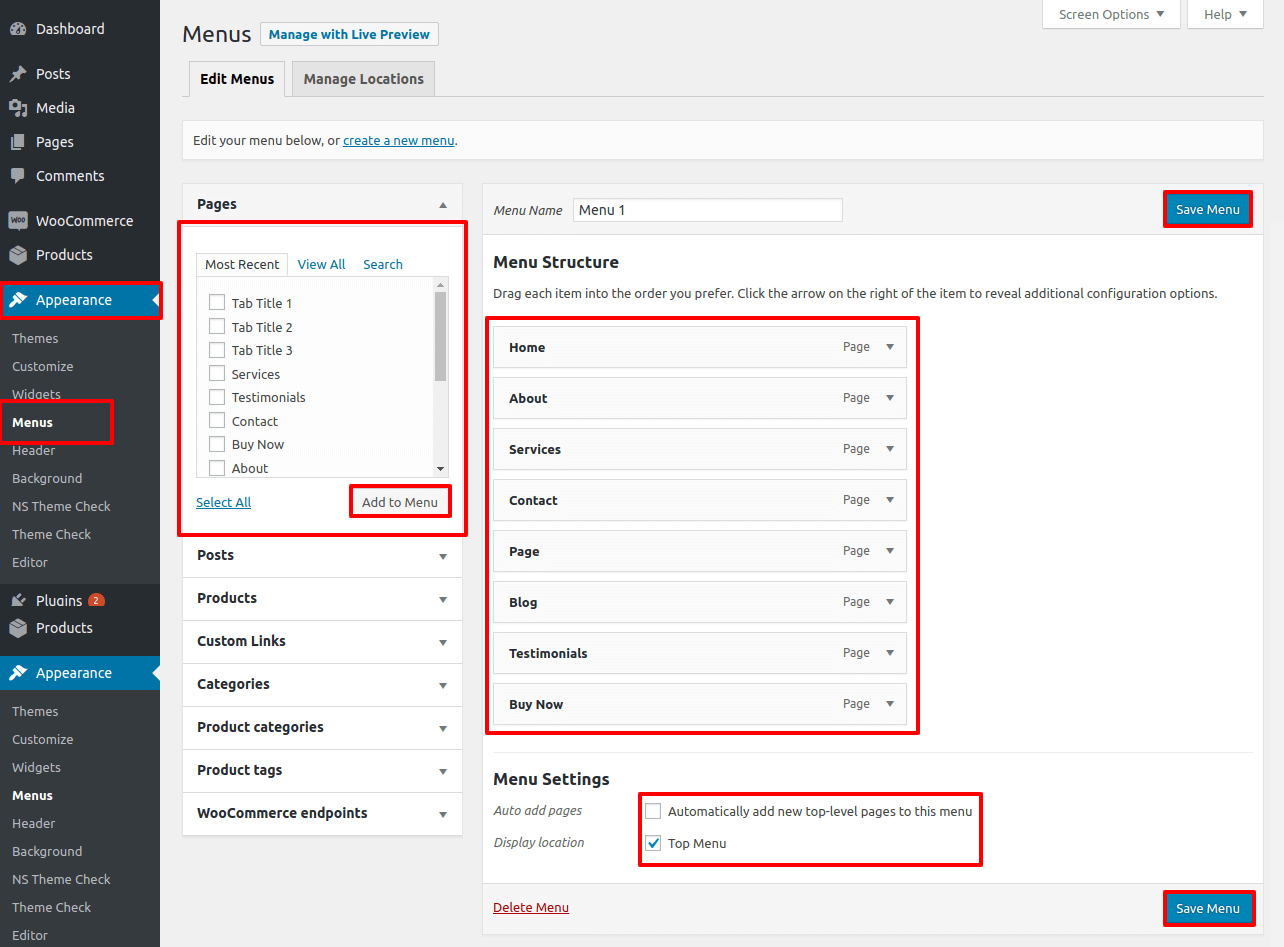Select the View All tab in Pages
Screen dimensions: 1284x947
(x=321, y=263)
